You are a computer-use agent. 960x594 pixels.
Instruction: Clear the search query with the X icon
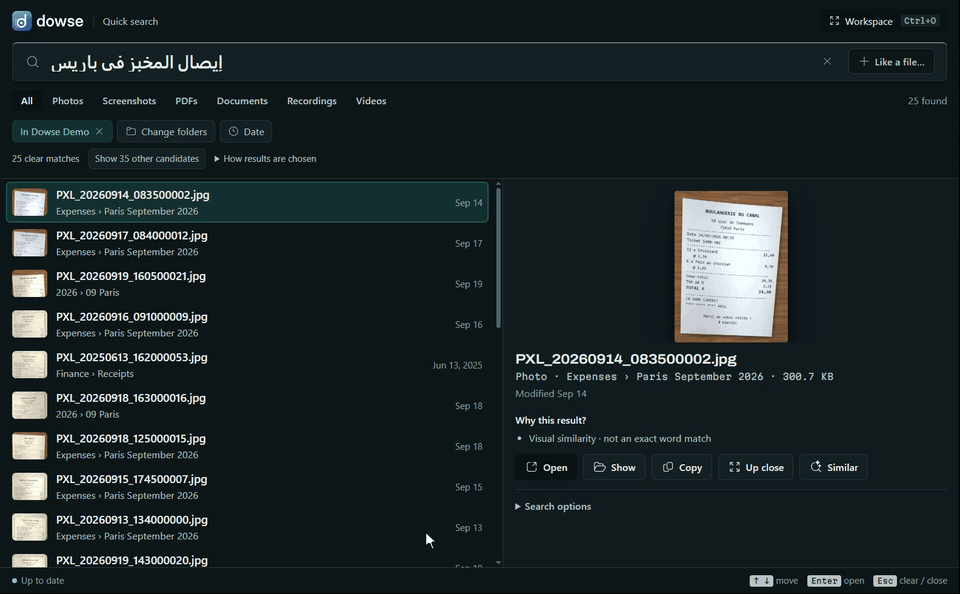tap(827, 61)
